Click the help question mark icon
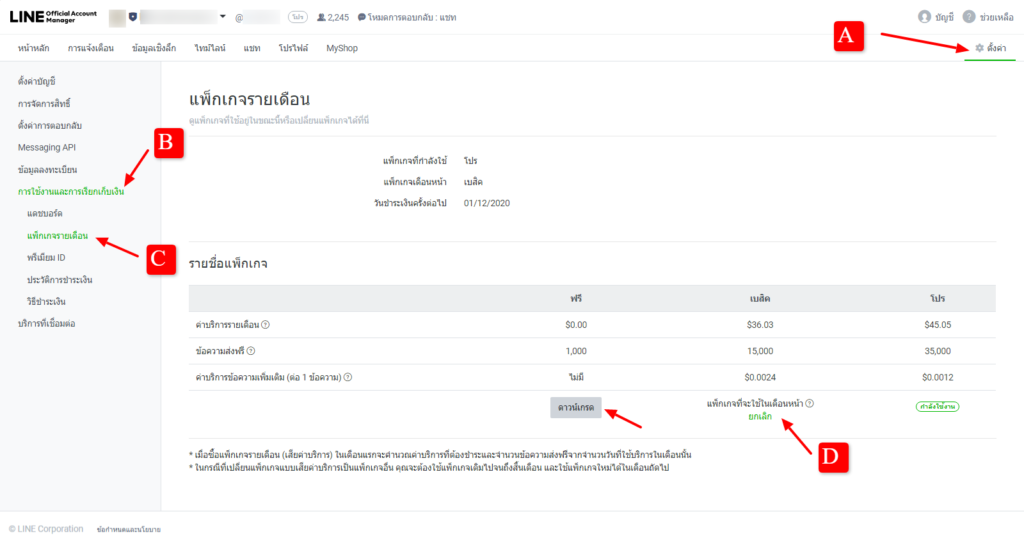 coord(968,17)
